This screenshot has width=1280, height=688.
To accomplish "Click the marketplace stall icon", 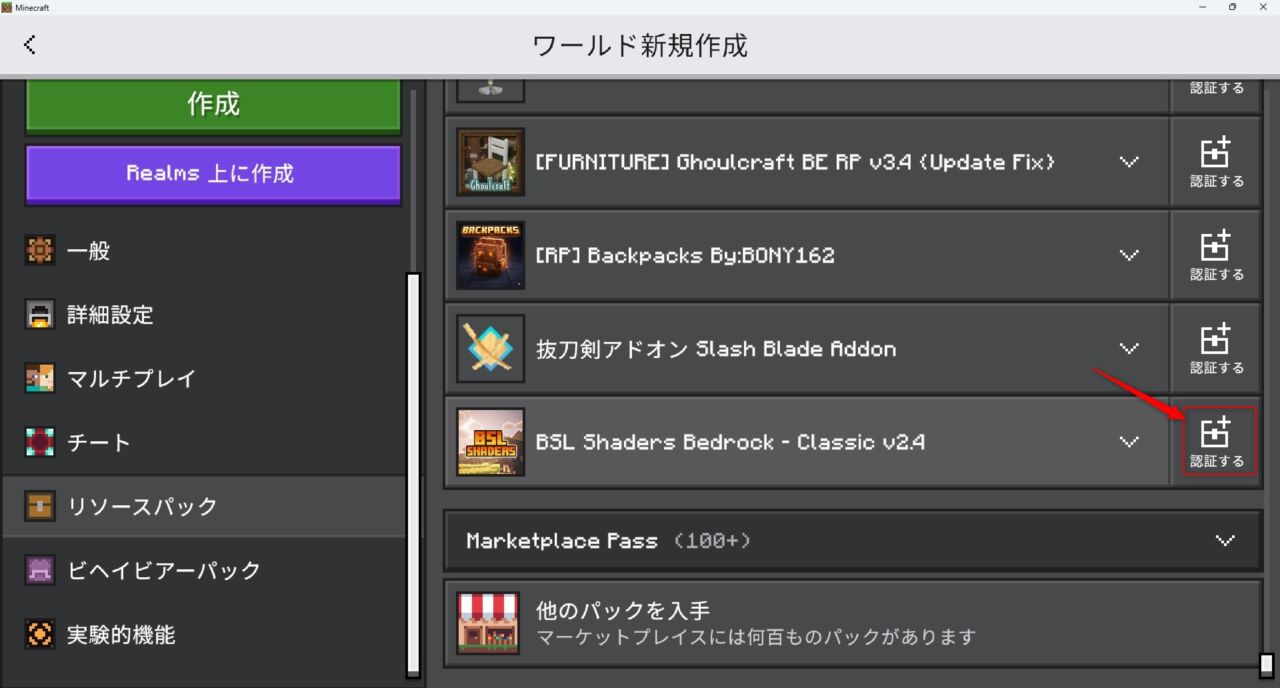I will click(x=488, y=622).
